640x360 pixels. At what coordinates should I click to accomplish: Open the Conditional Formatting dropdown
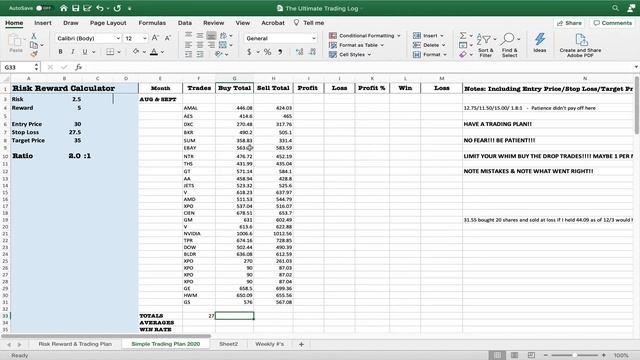click(x=364, y=36)
